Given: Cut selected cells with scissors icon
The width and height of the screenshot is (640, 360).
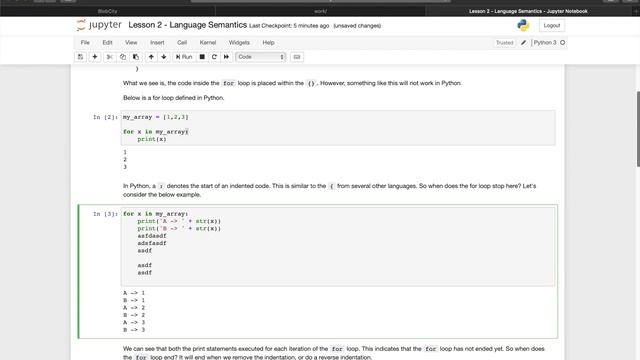Looking at the screenshot, I should (x=109, y=57).
